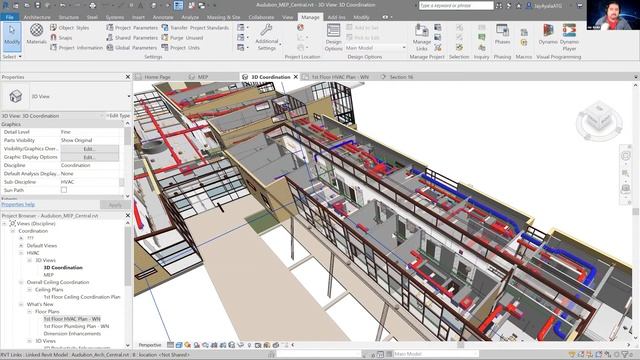This screenshot has width=640, height=360.
Task: Open the 3D View type selector dropdown
Action: pyautogui.click(x=129, y=96)
